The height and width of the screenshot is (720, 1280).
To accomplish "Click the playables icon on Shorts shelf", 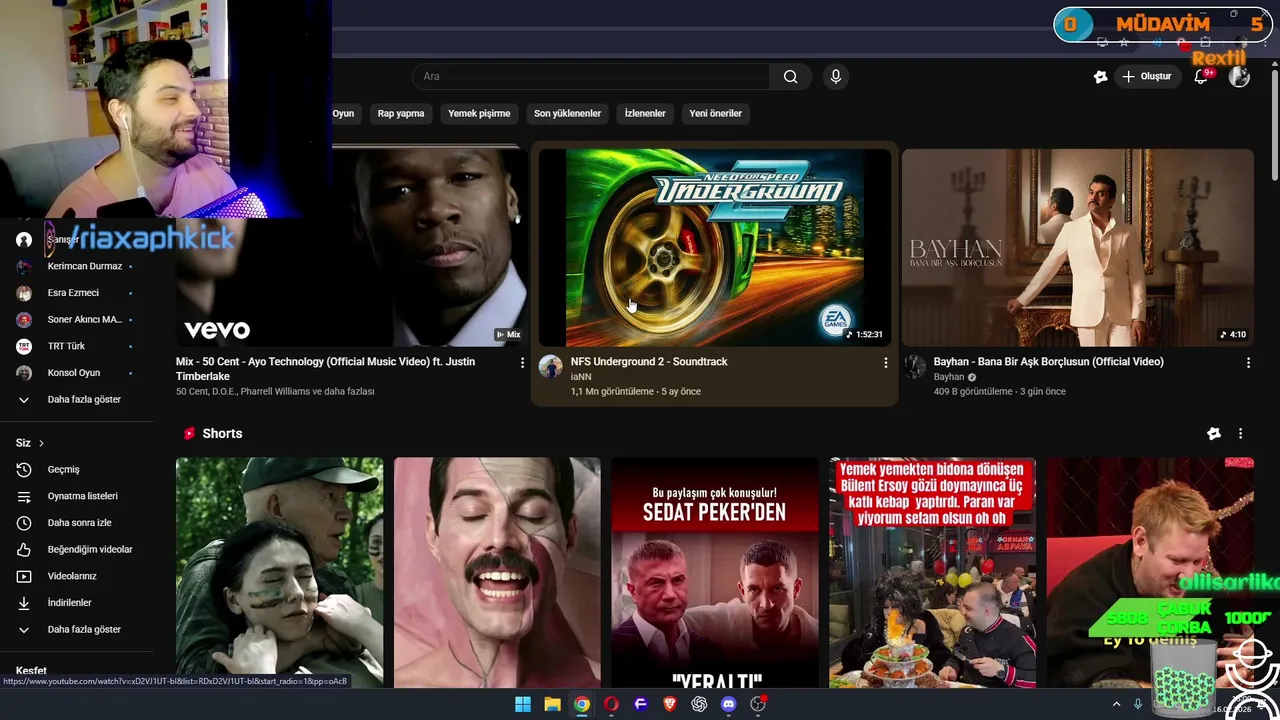I will pyautogui.click(x=1213, y=434).
